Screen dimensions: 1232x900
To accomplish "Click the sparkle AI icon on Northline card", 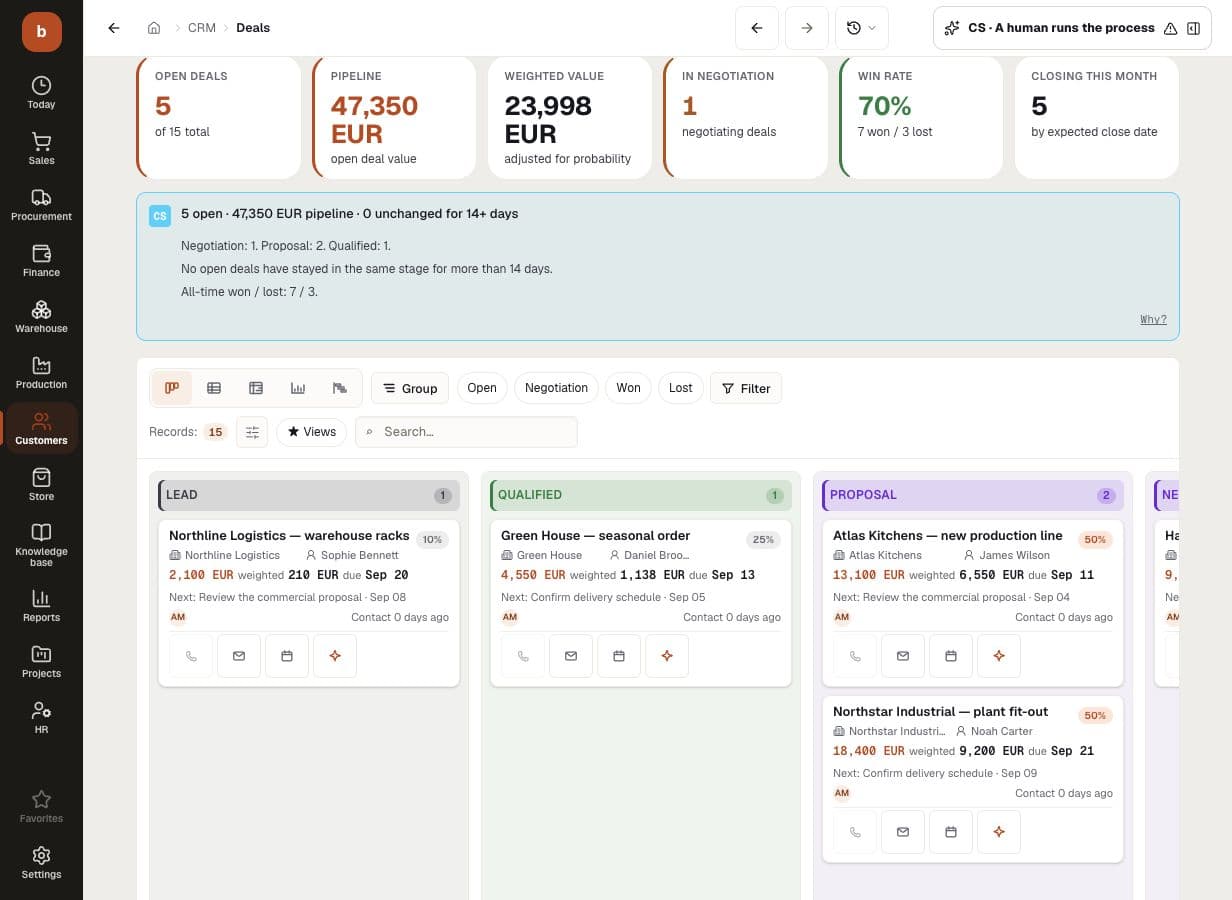I will click(335, 656).
